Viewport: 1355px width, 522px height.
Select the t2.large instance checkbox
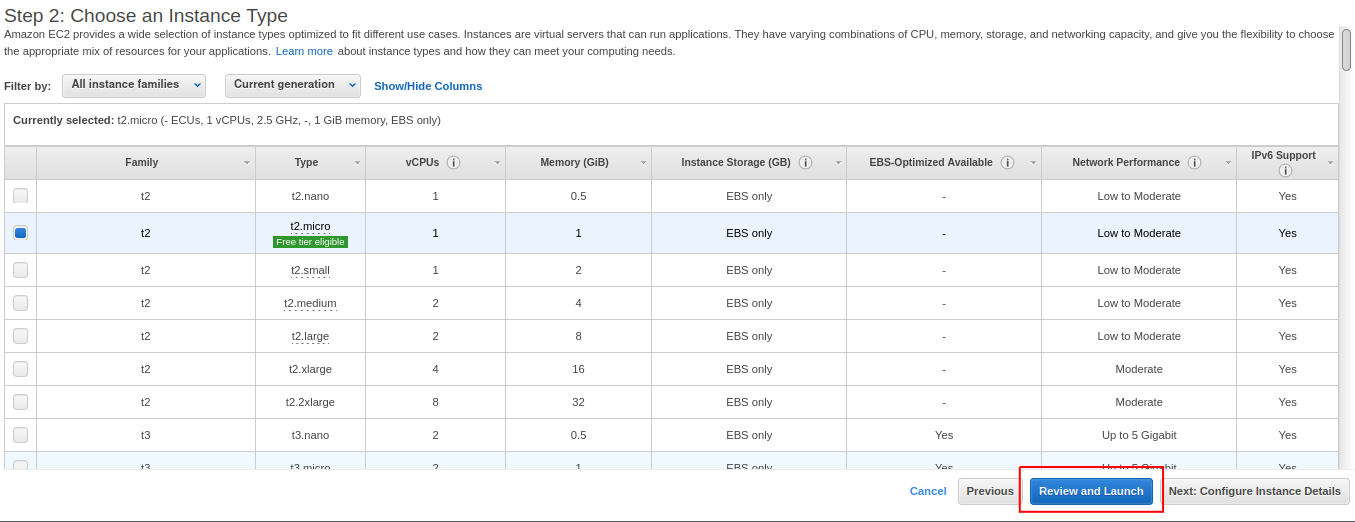[20, 336]
